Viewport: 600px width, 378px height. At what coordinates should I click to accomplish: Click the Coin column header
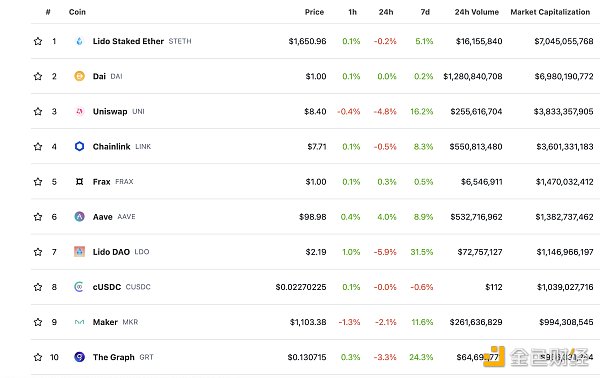coord(77,12)
